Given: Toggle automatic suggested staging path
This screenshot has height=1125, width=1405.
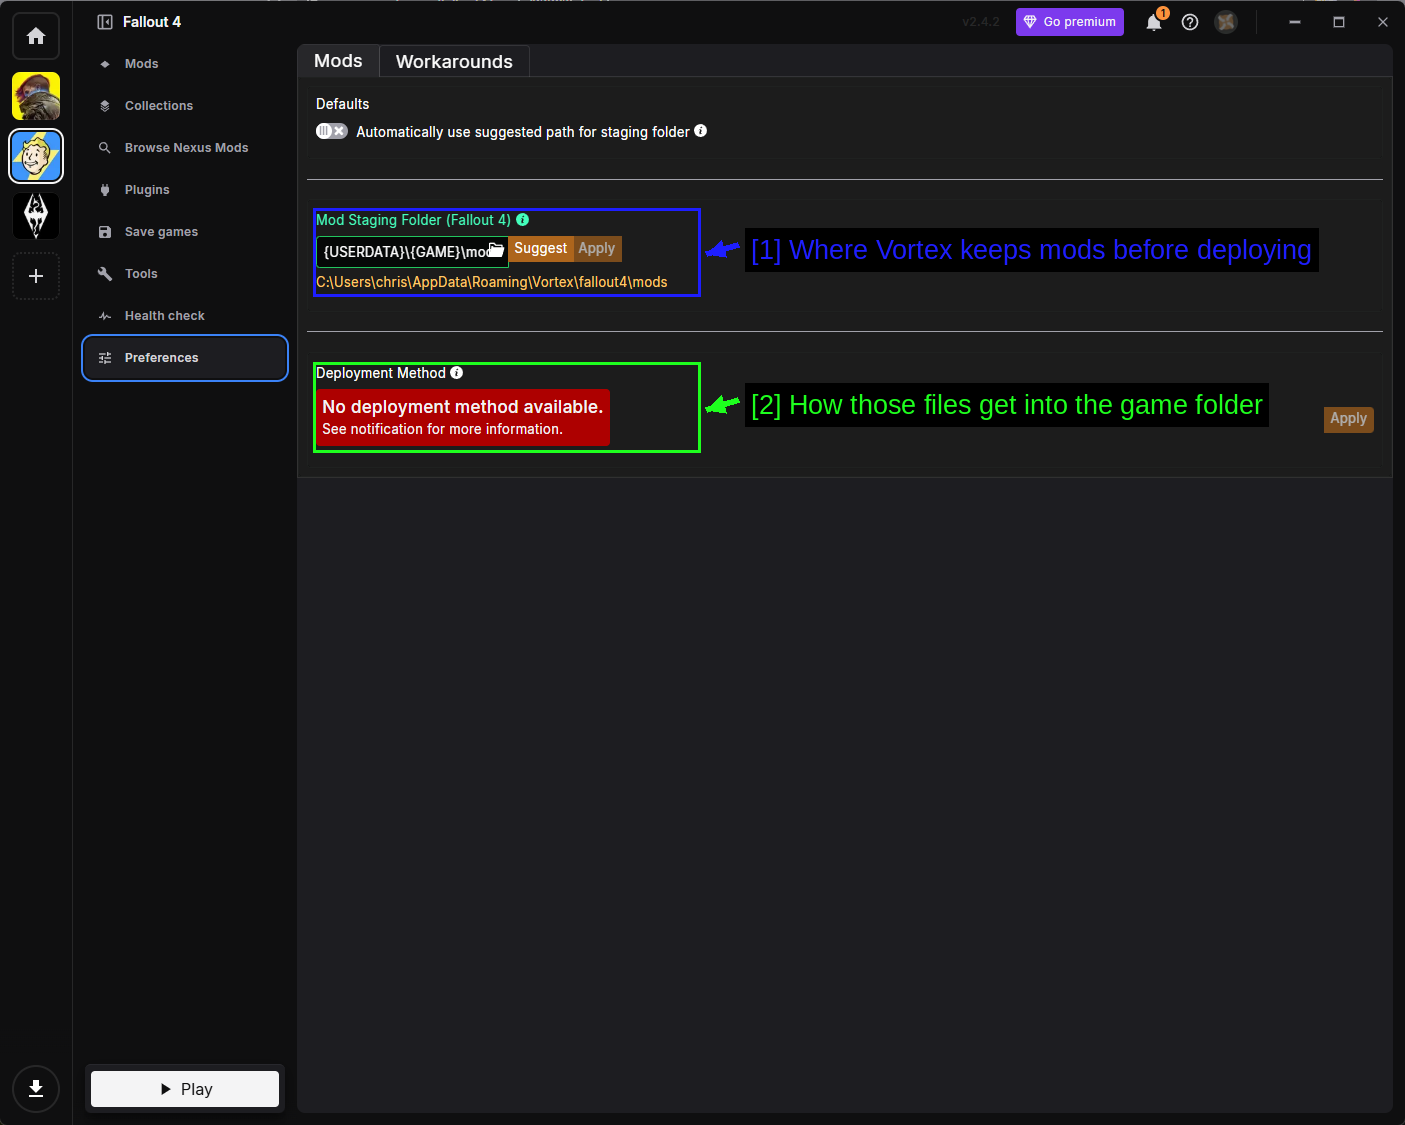Looking at the screenshot, I should pyautogui.click(x=332, y=131).
